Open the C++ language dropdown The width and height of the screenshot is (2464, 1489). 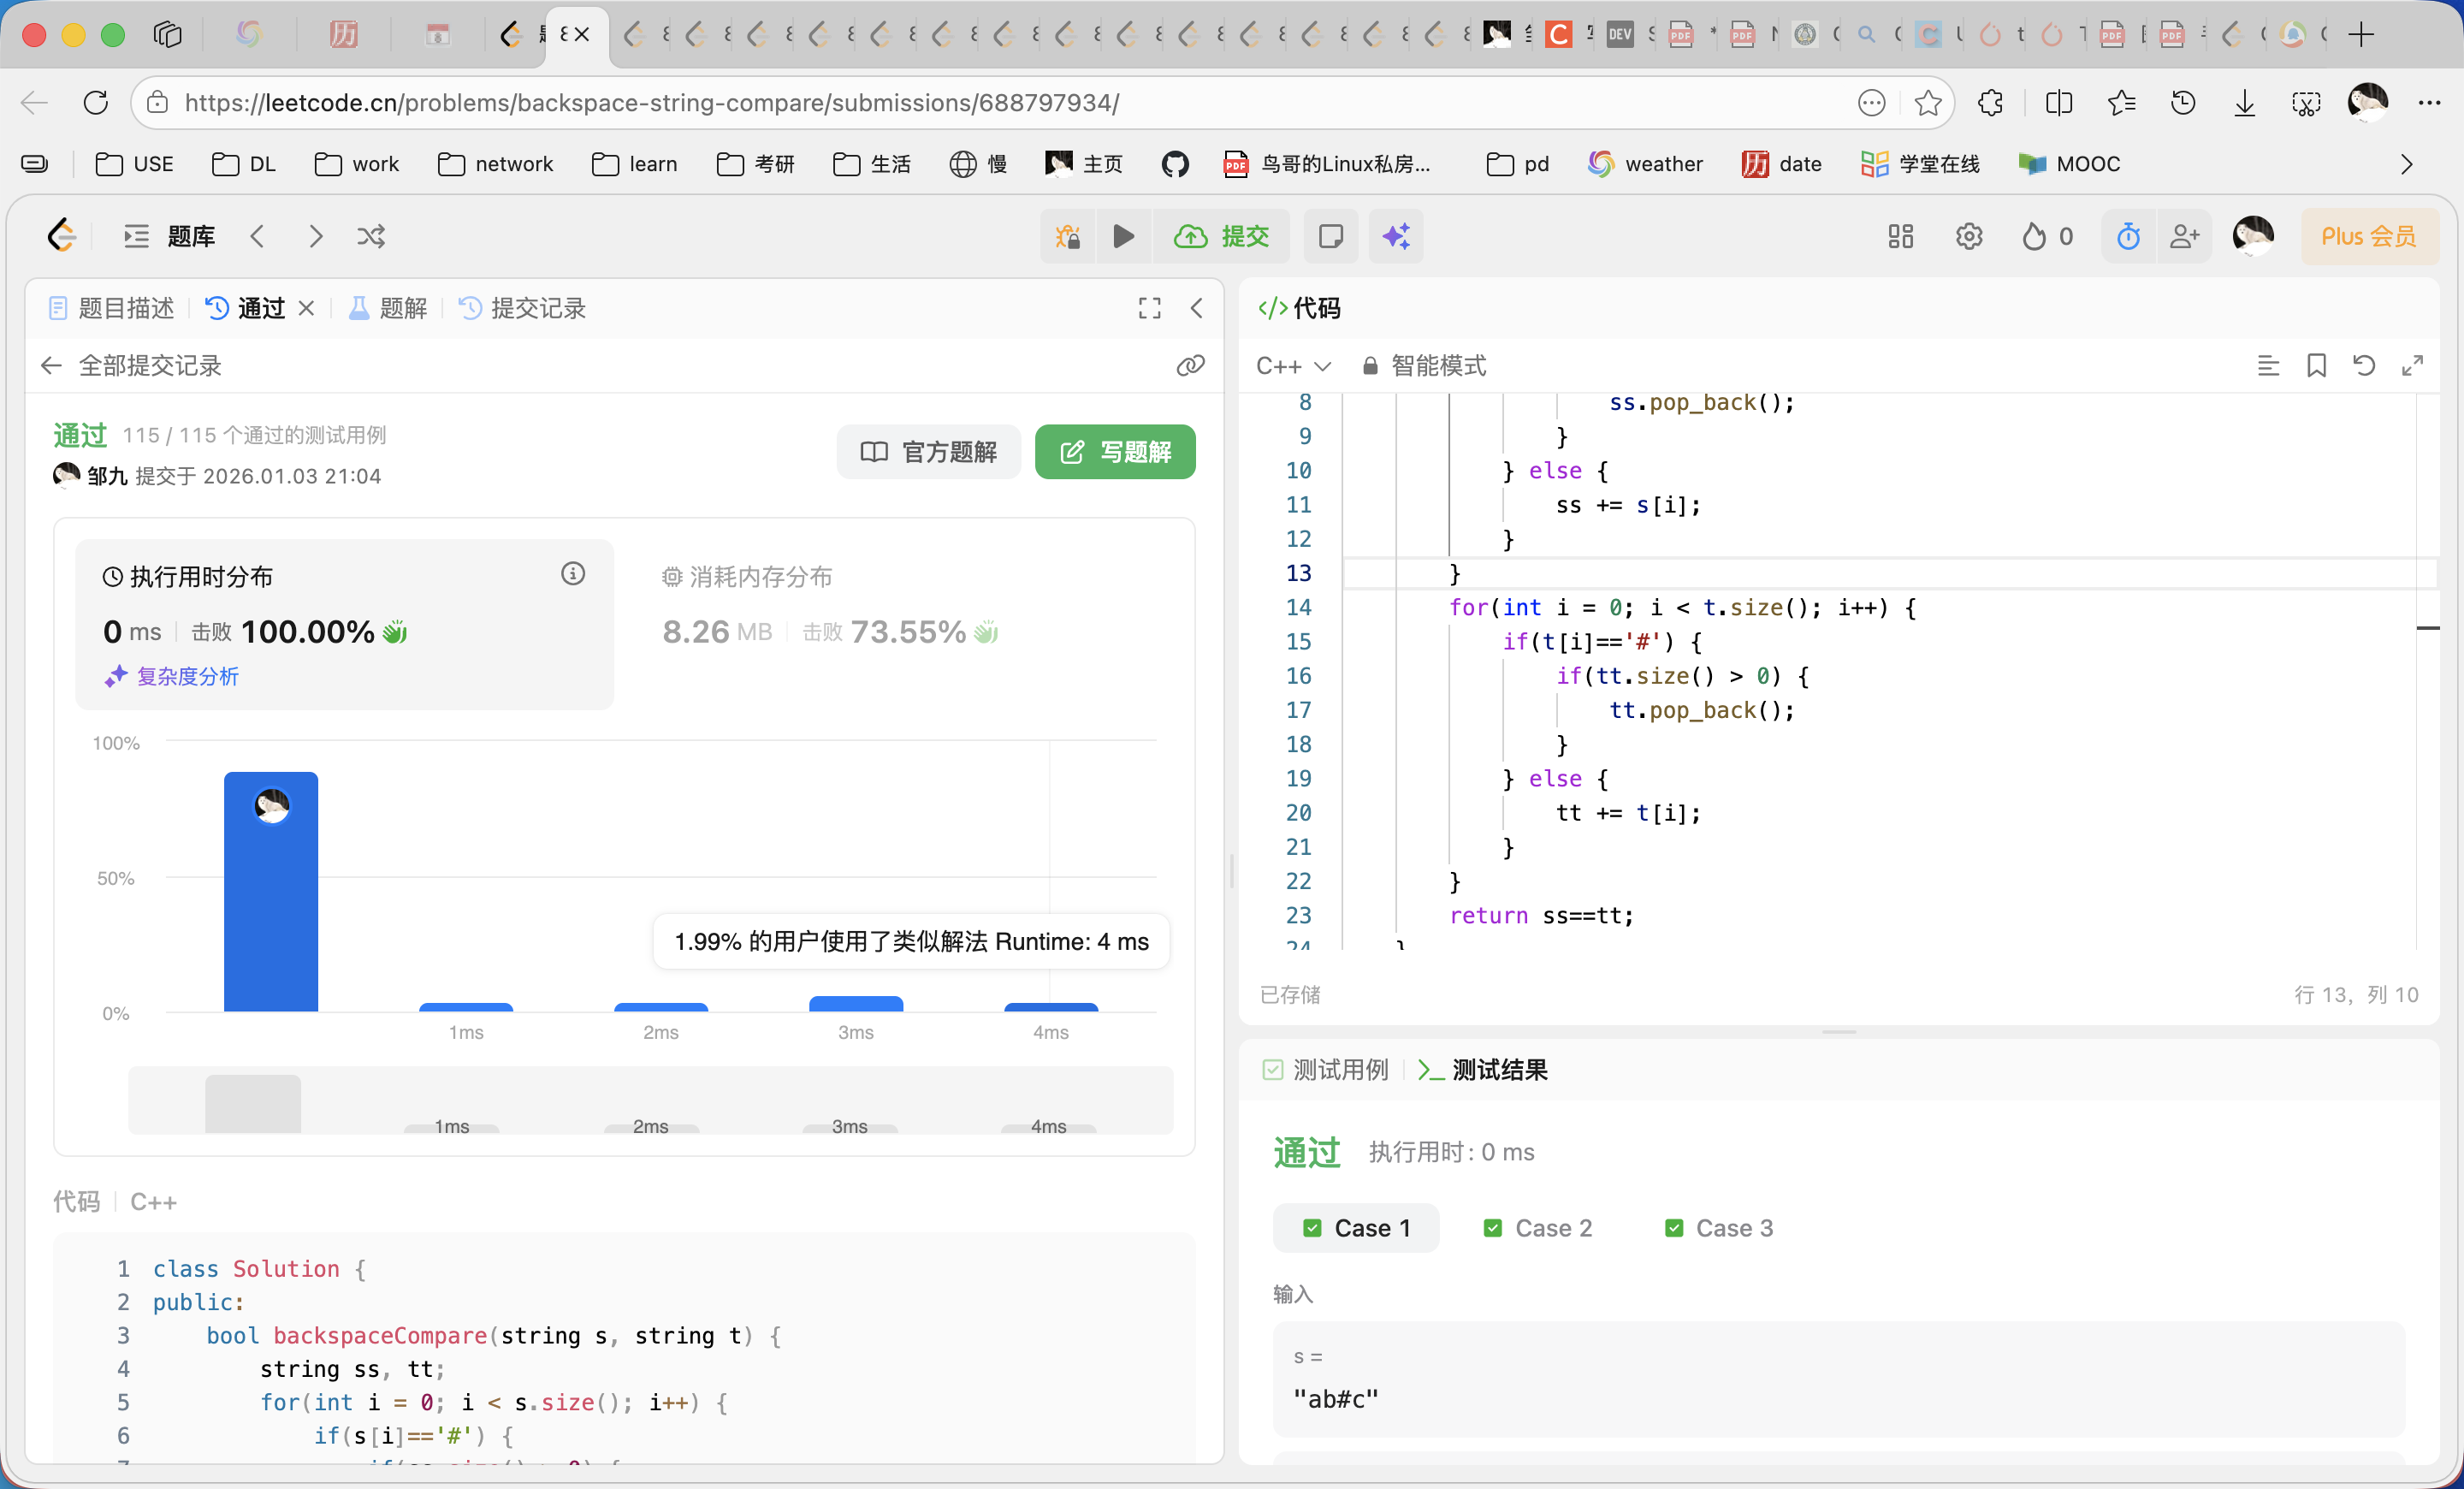[x=1293, y=366]
